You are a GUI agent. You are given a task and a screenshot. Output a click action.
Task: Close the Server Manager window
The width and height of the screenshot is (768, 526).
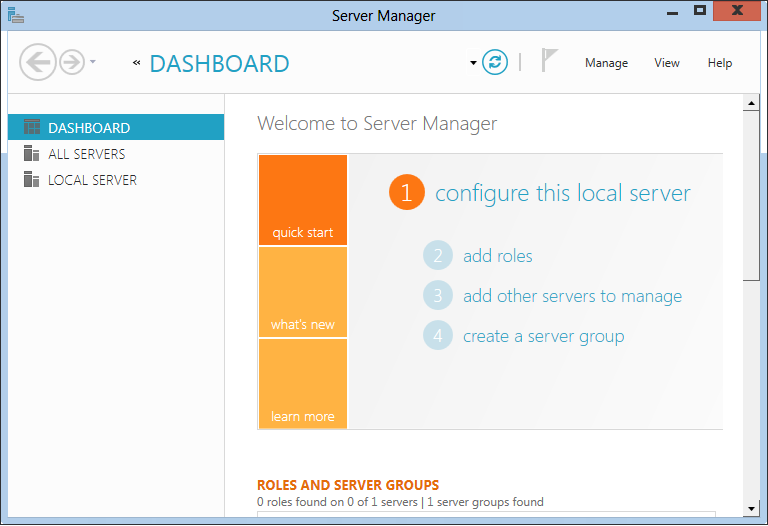click(737, 11)
